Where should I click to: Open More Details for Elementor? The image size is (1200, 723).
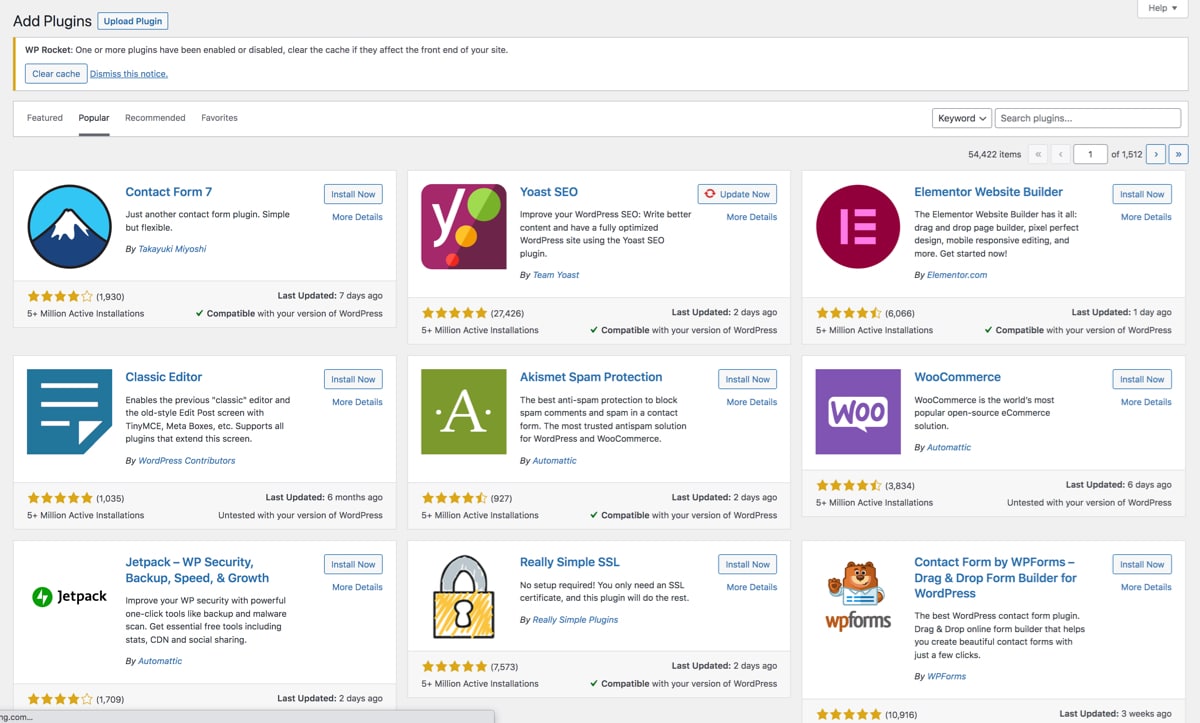1146,217
